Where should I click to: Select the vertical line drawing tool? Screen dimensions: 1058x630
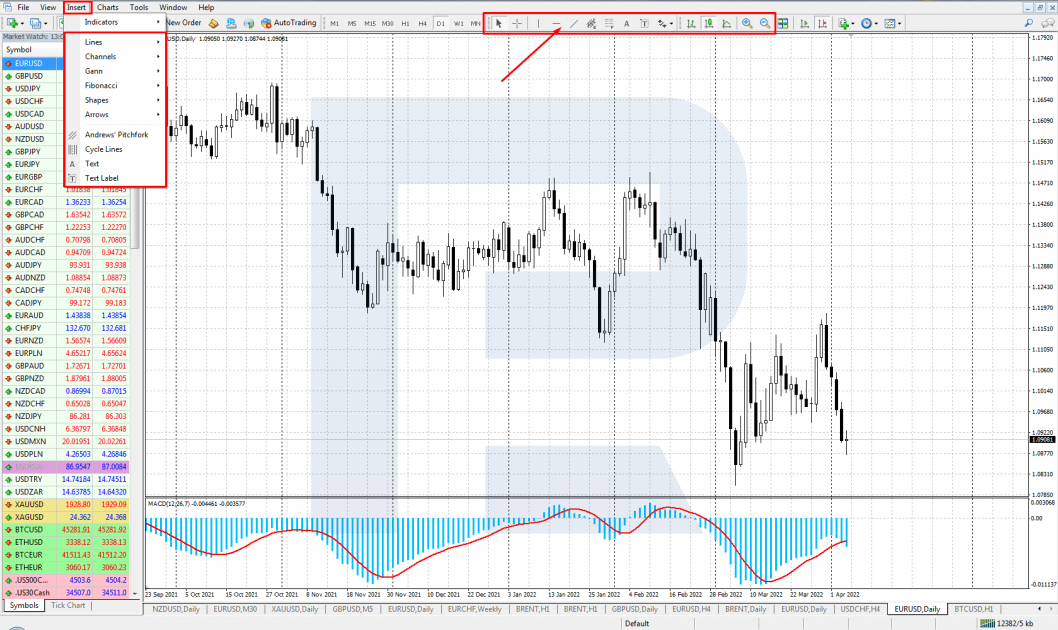[538, 24]
